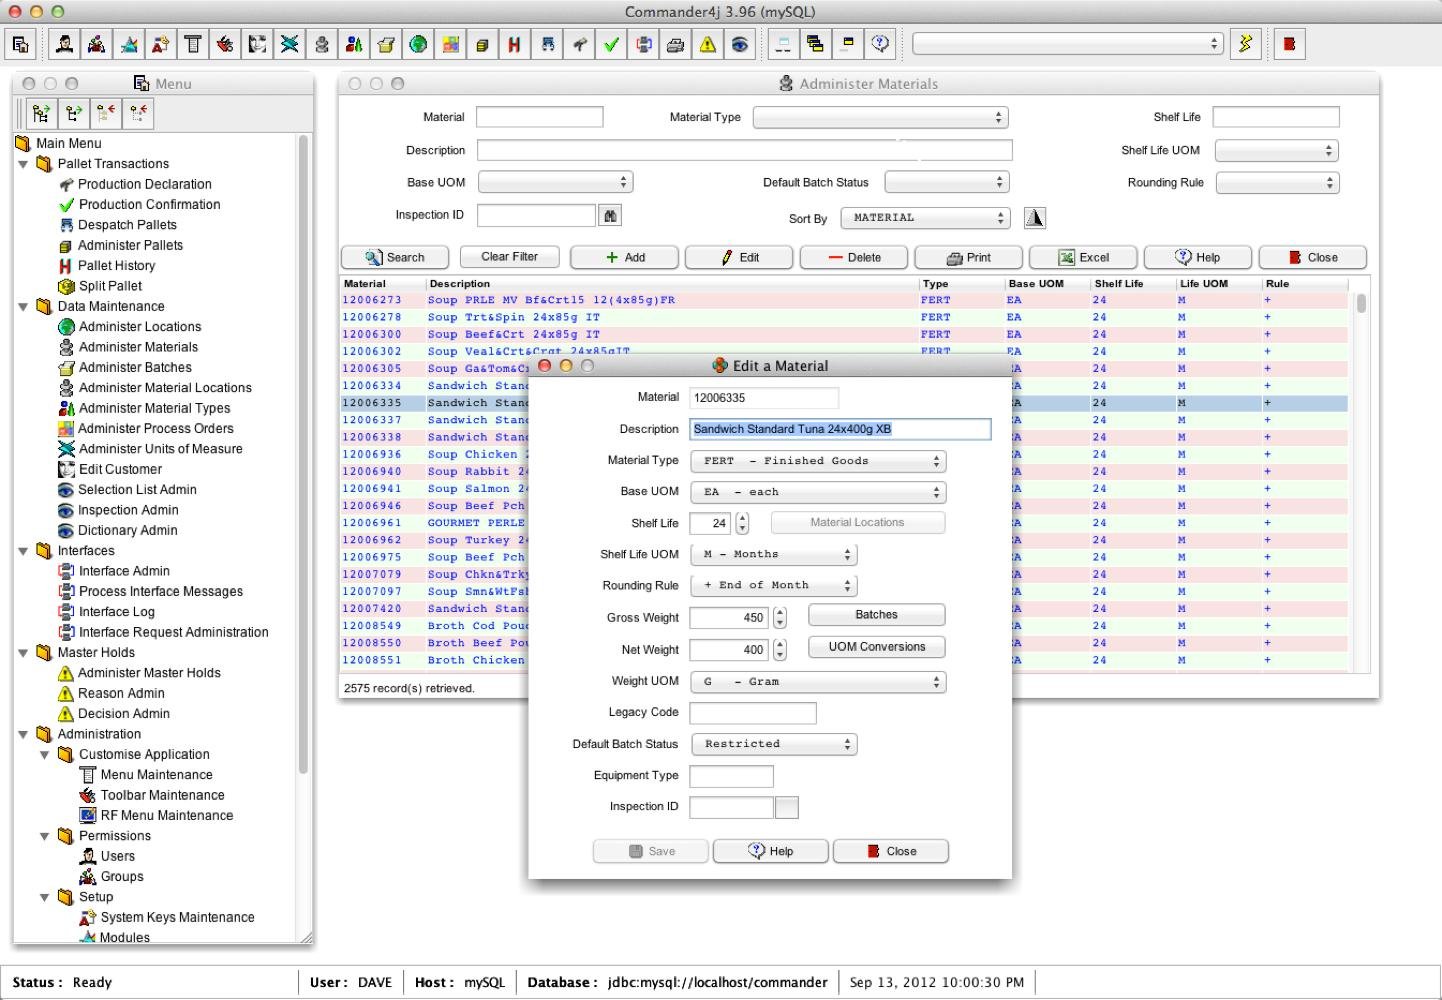Collapse the Data Maintenance tree node

(23, 306)
